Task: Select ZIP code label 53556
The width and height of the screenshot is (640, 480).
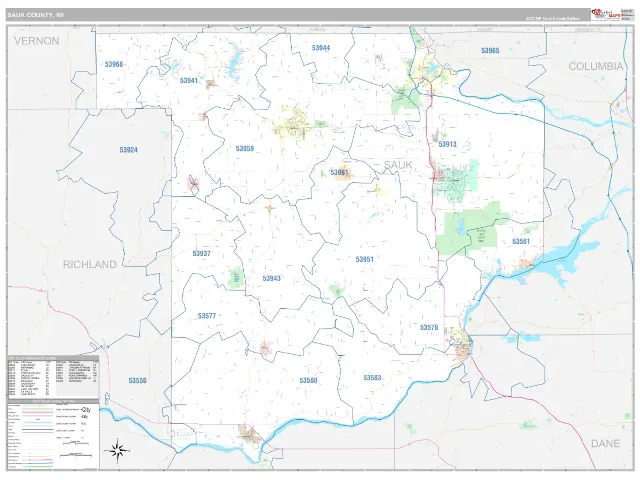Action: coord(138,380)
